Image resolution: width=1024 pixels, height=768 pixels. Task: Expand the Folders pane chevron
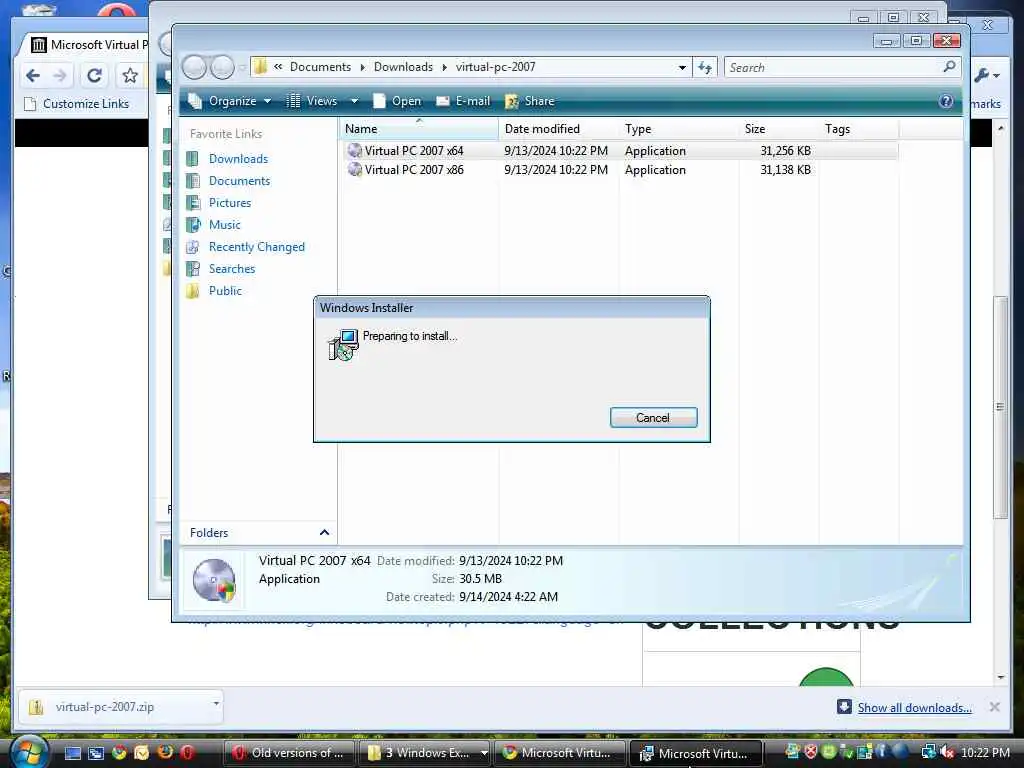tap(324, 533)
